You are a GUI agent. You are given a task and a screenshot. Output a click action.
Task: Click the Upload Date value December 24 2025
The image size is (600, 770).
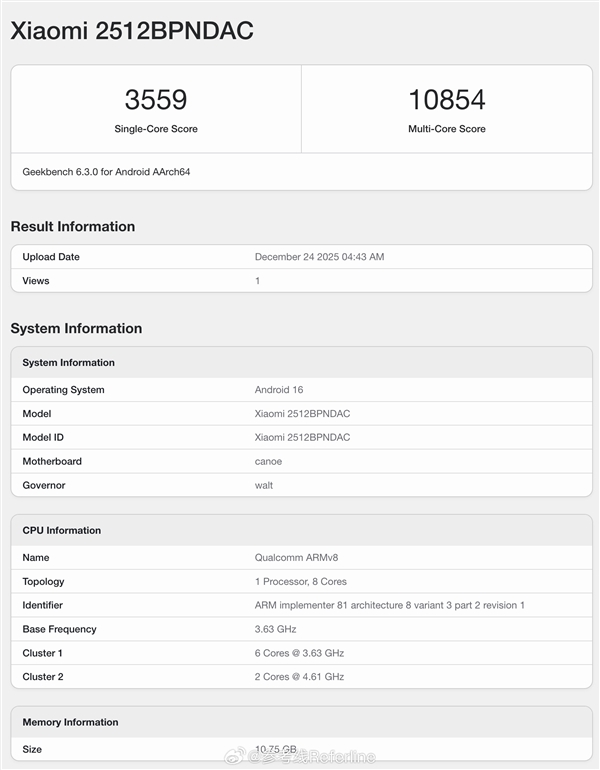point(319,257)
